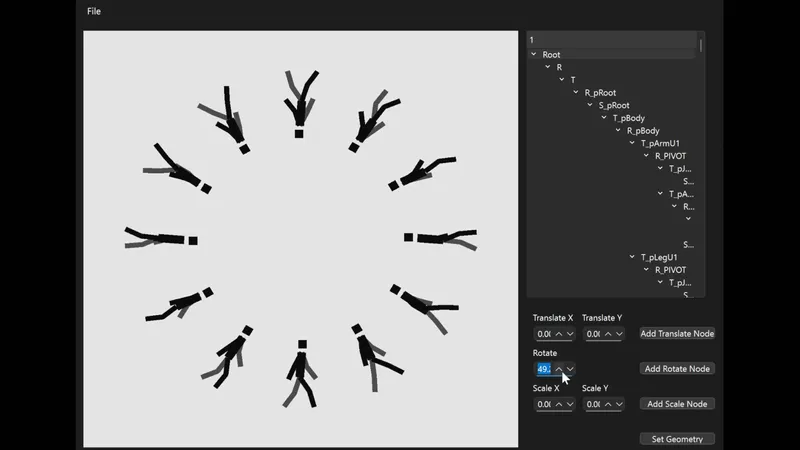The image size is (800, 450).
Task: Increase Scale X with up arrow
Action: (x=559, y=404)
